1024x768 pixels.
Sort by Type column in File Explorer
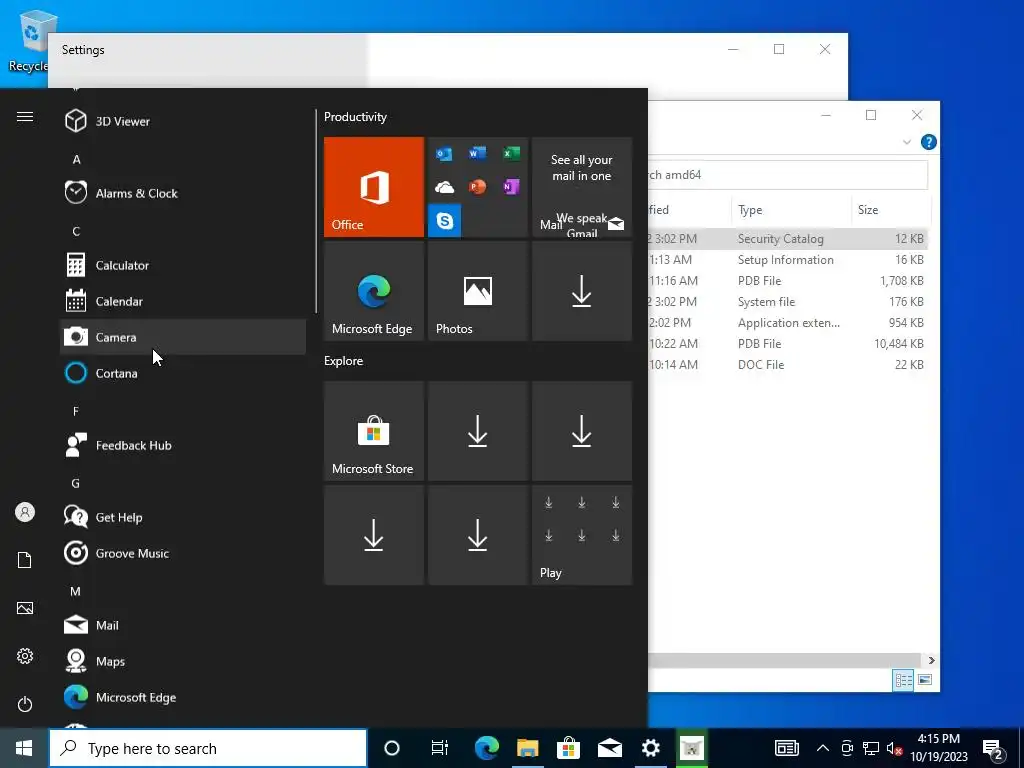[x=791, y=210]
